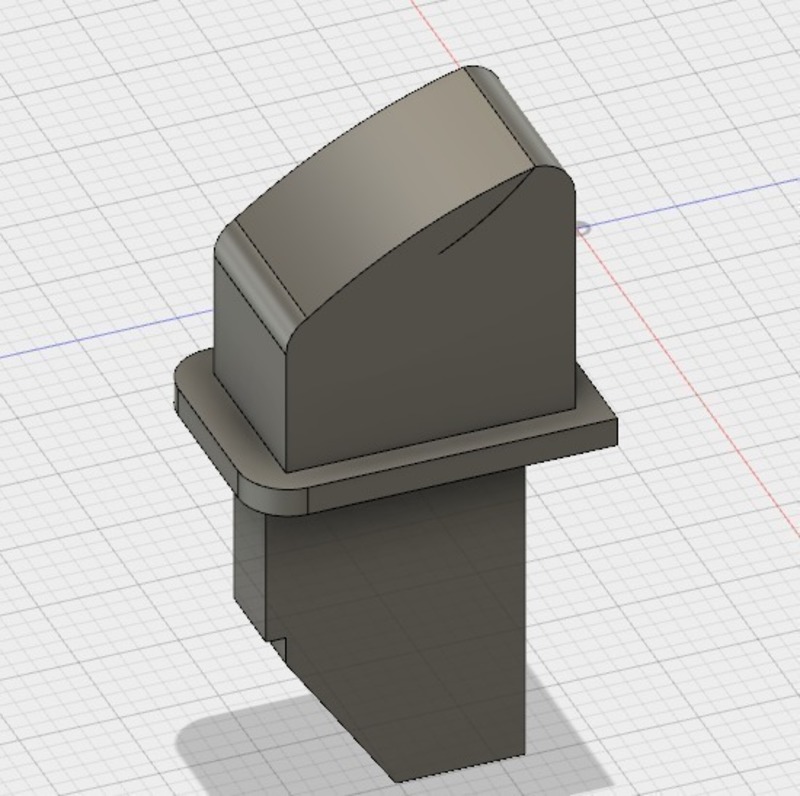Click the origin point marker on the blue axis
The image size is (800, 796).
[583, 228]
